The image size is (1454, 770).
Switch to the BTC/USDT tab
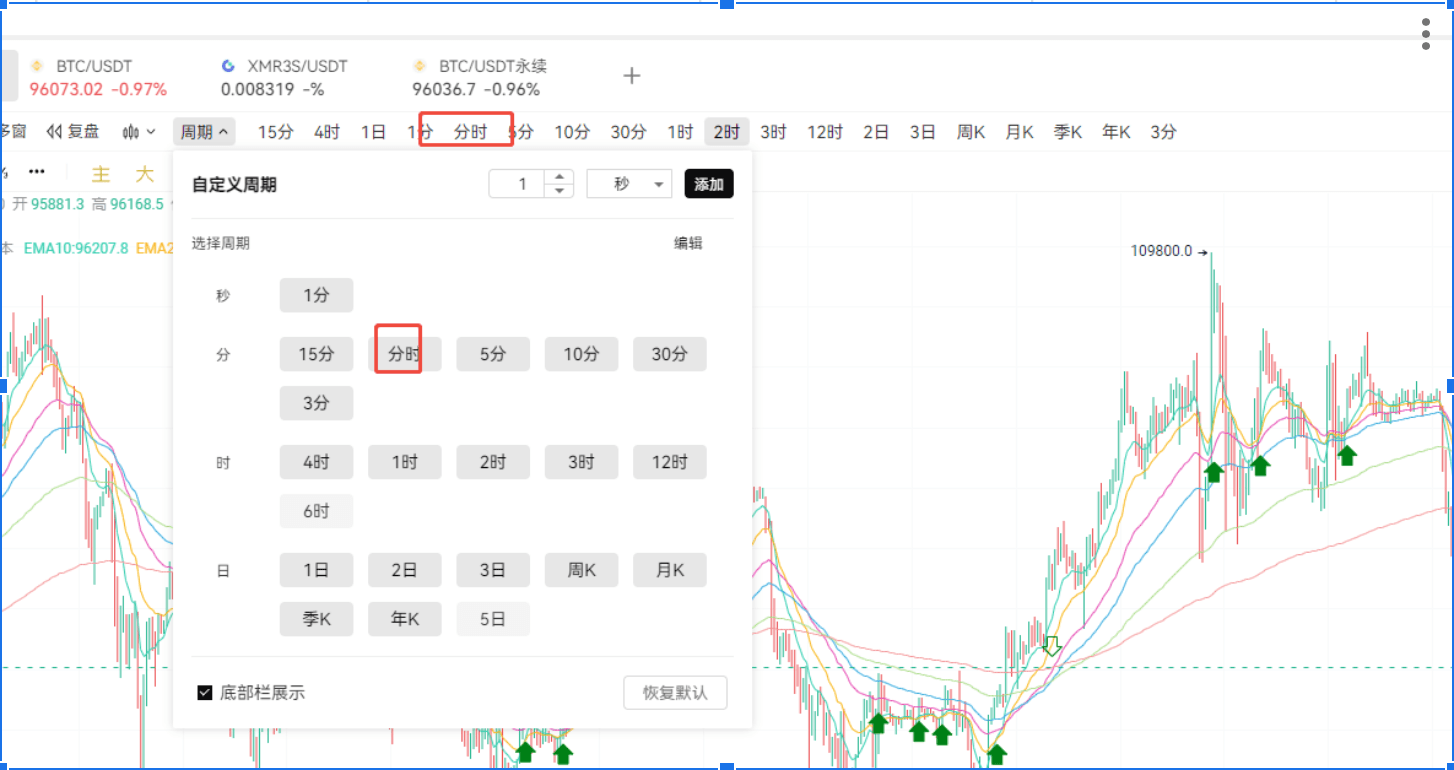(97, 77)
